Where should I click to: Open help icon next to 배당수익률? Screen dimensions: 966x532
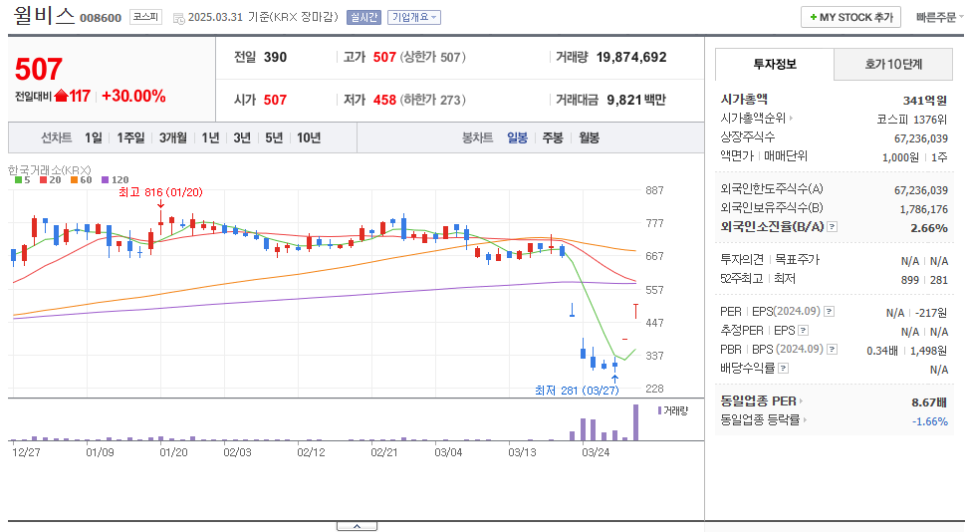(x=784, y=368)
